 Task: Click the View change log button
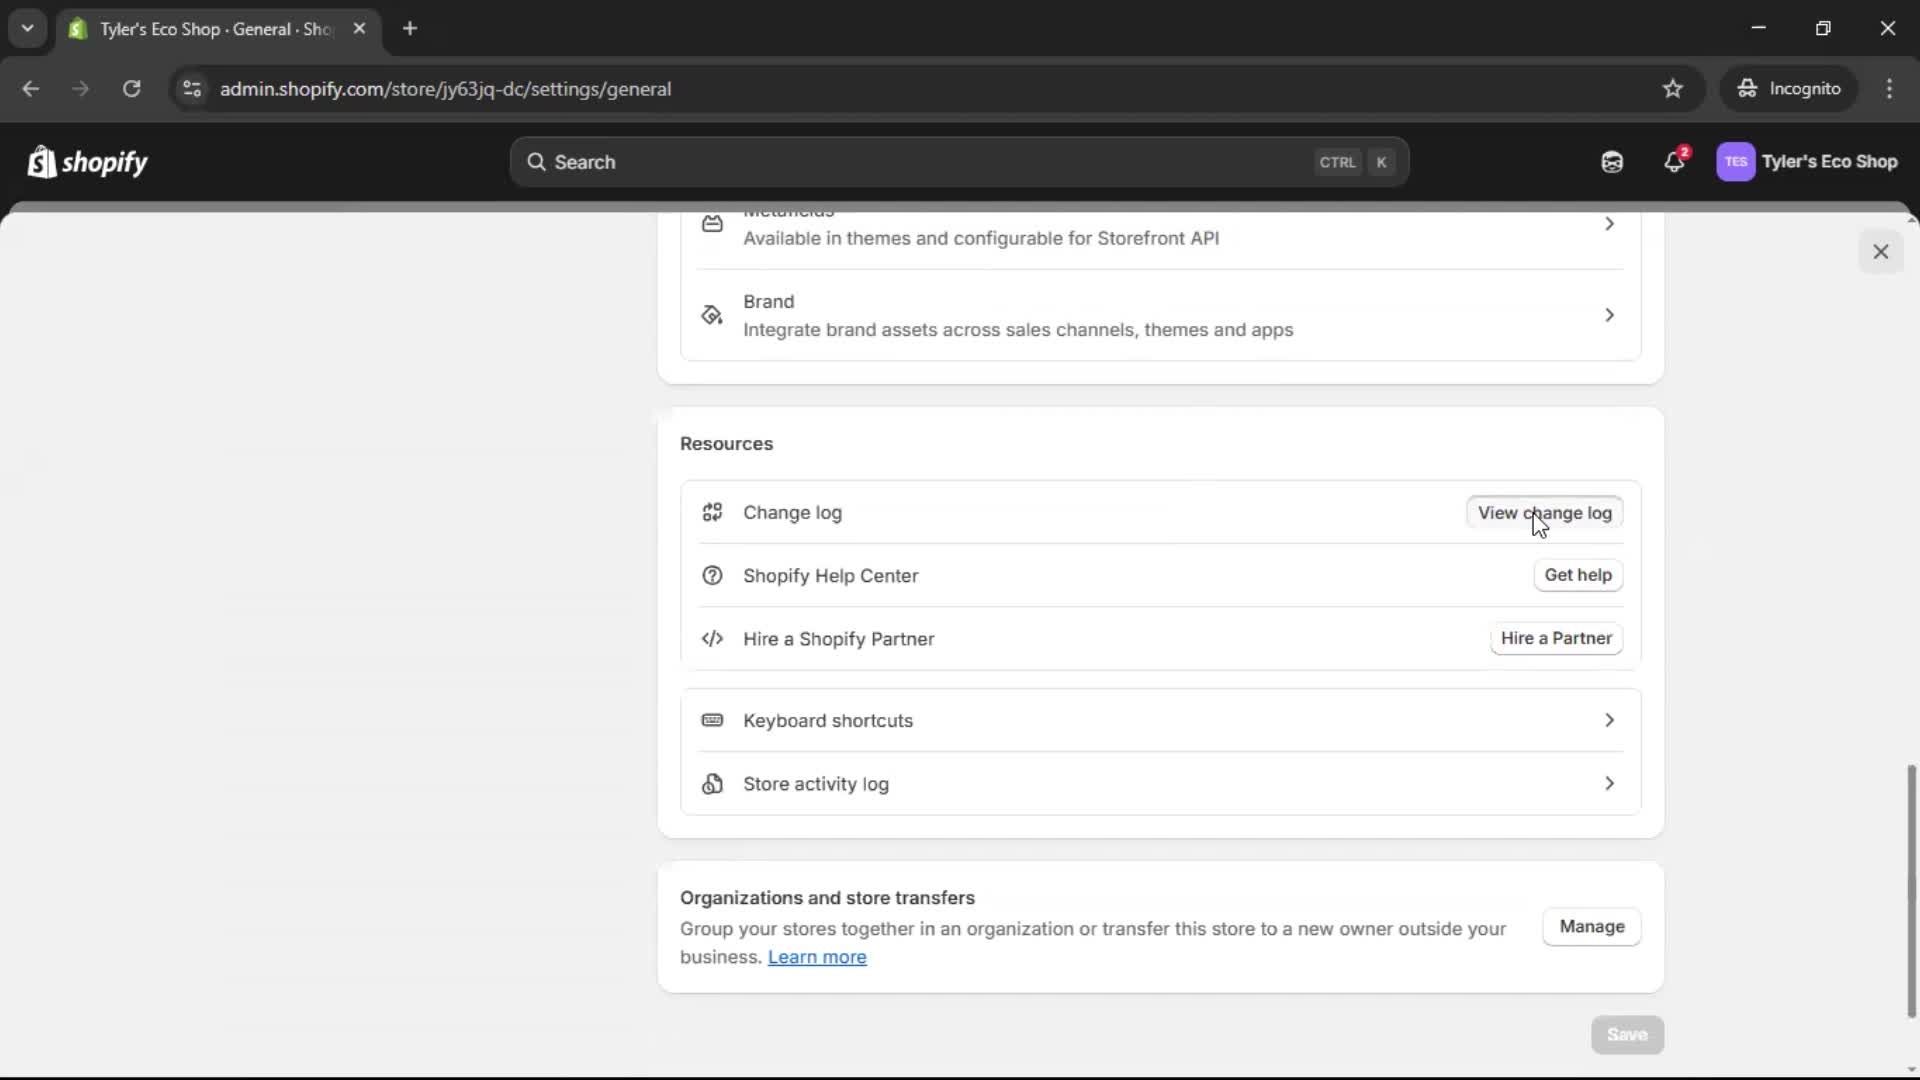coord(1543,512)
